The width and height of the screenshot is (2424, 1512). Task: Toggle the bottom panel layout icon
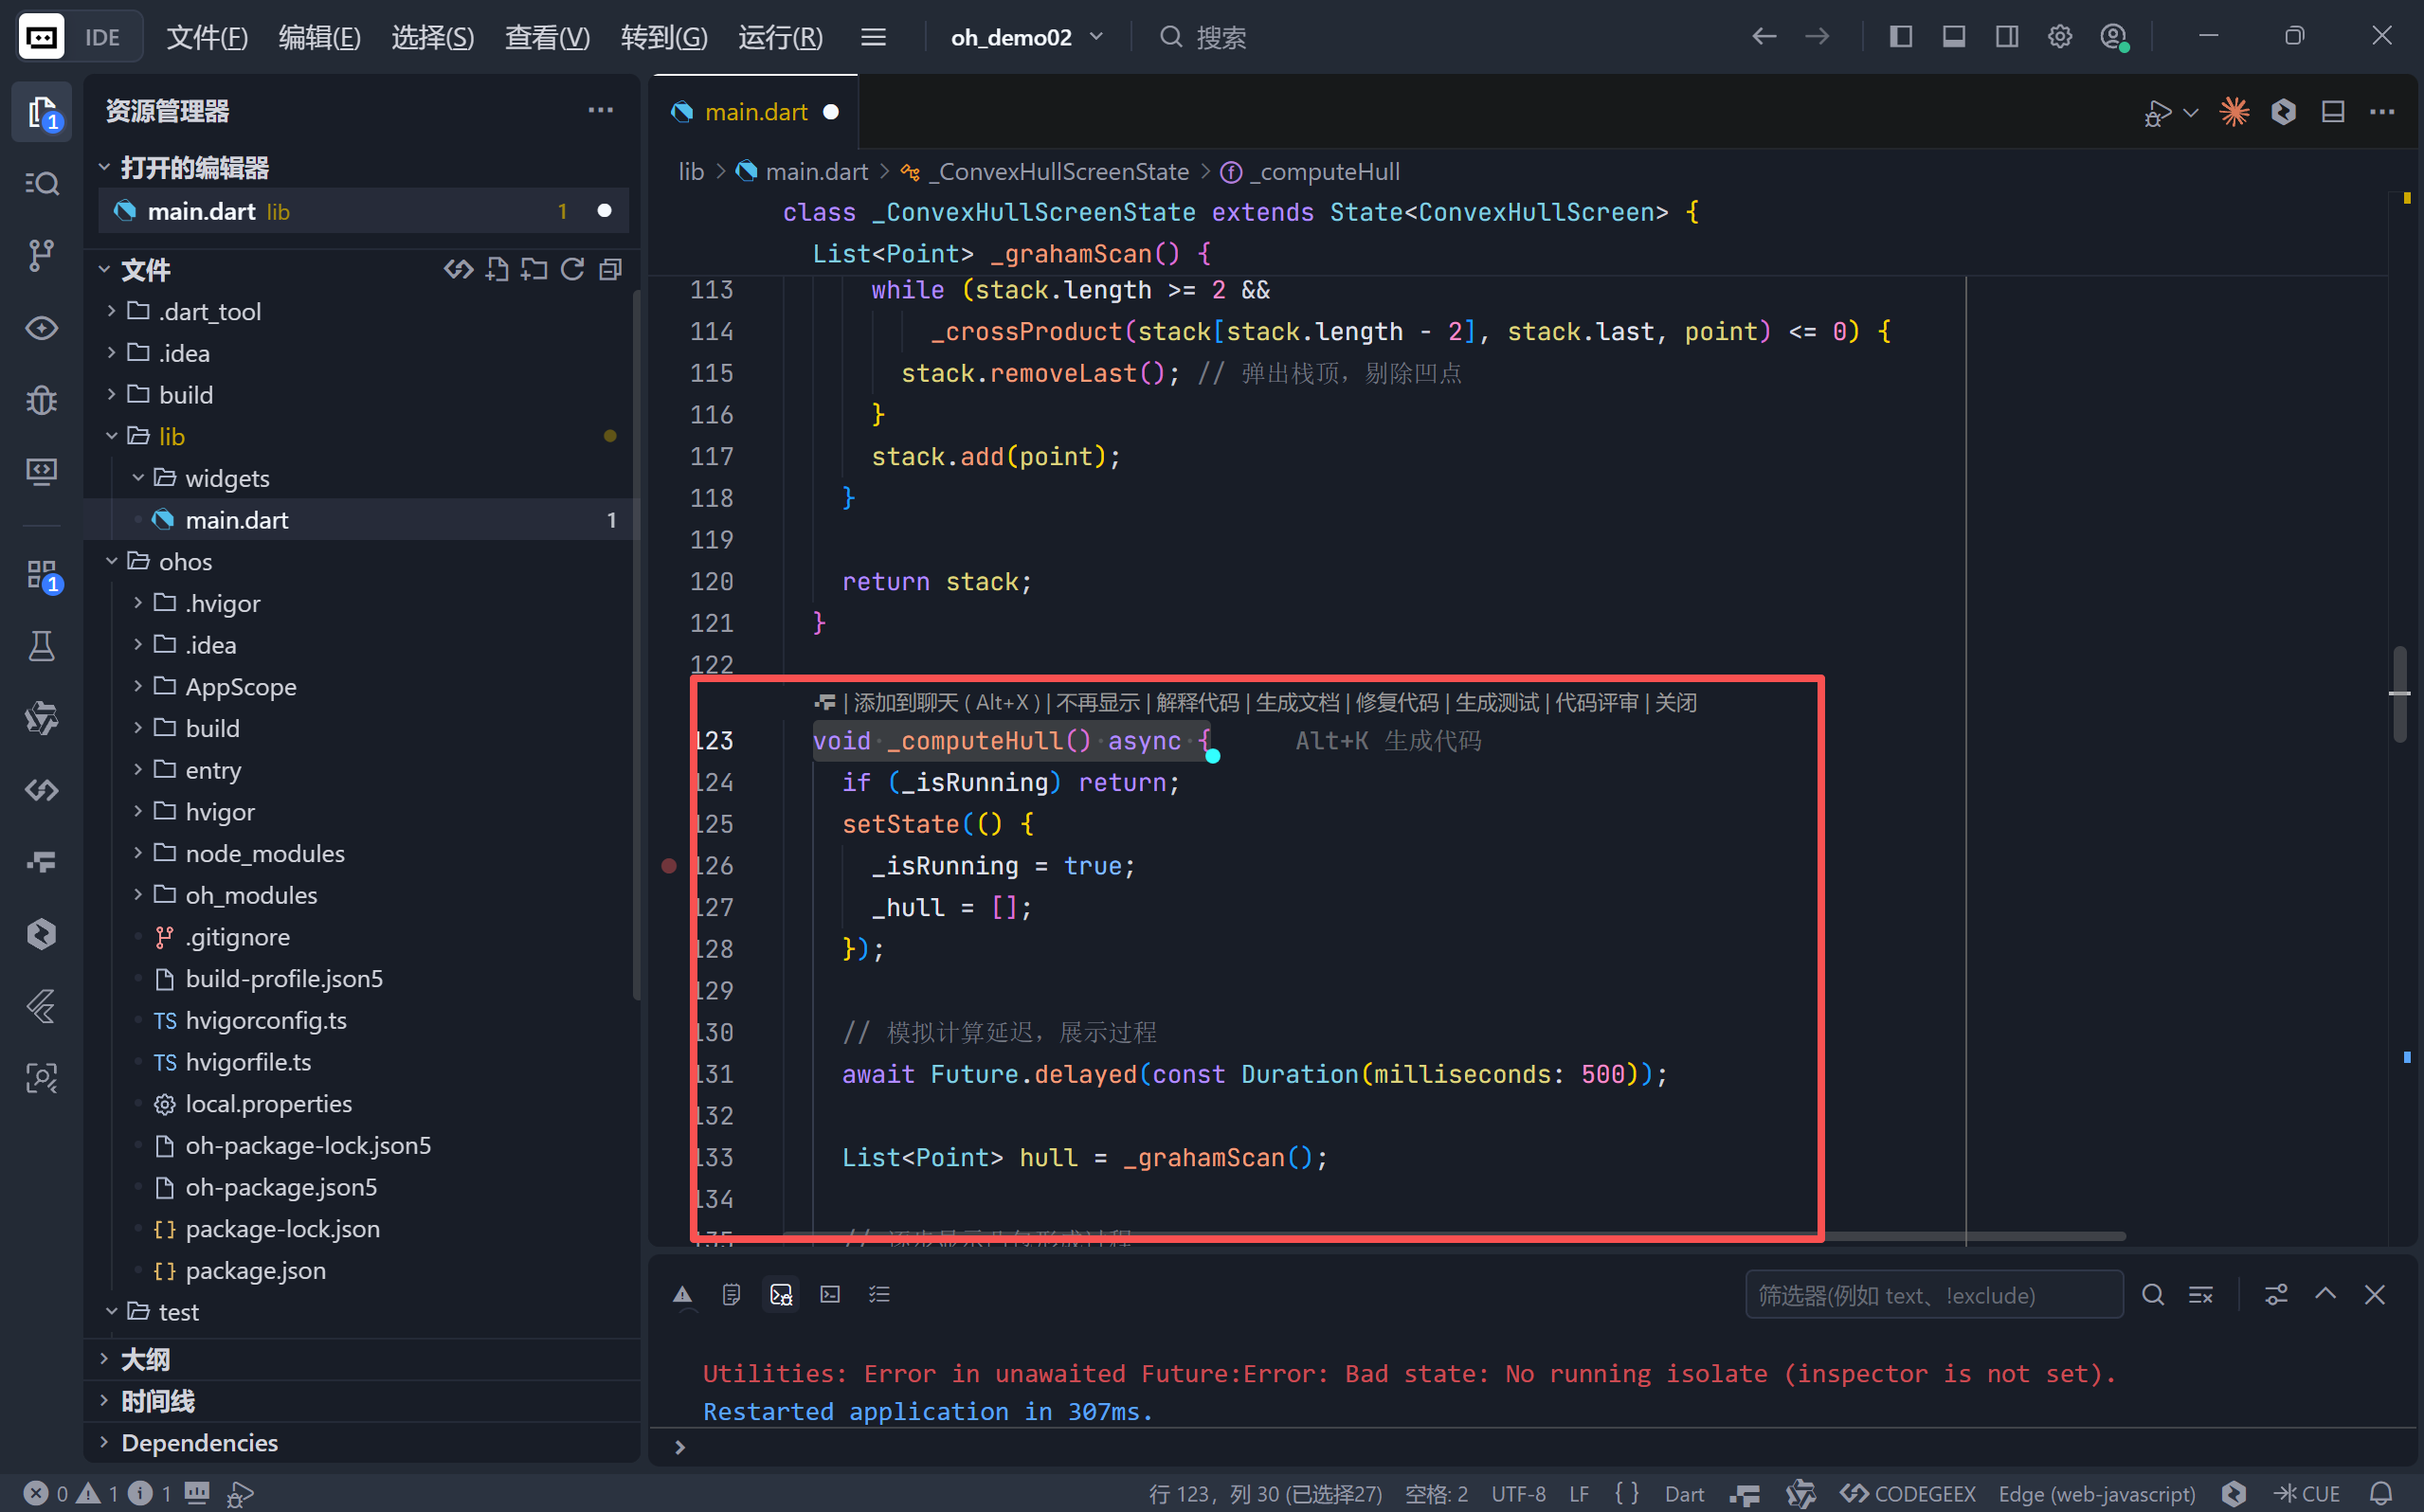[1953, 37]
